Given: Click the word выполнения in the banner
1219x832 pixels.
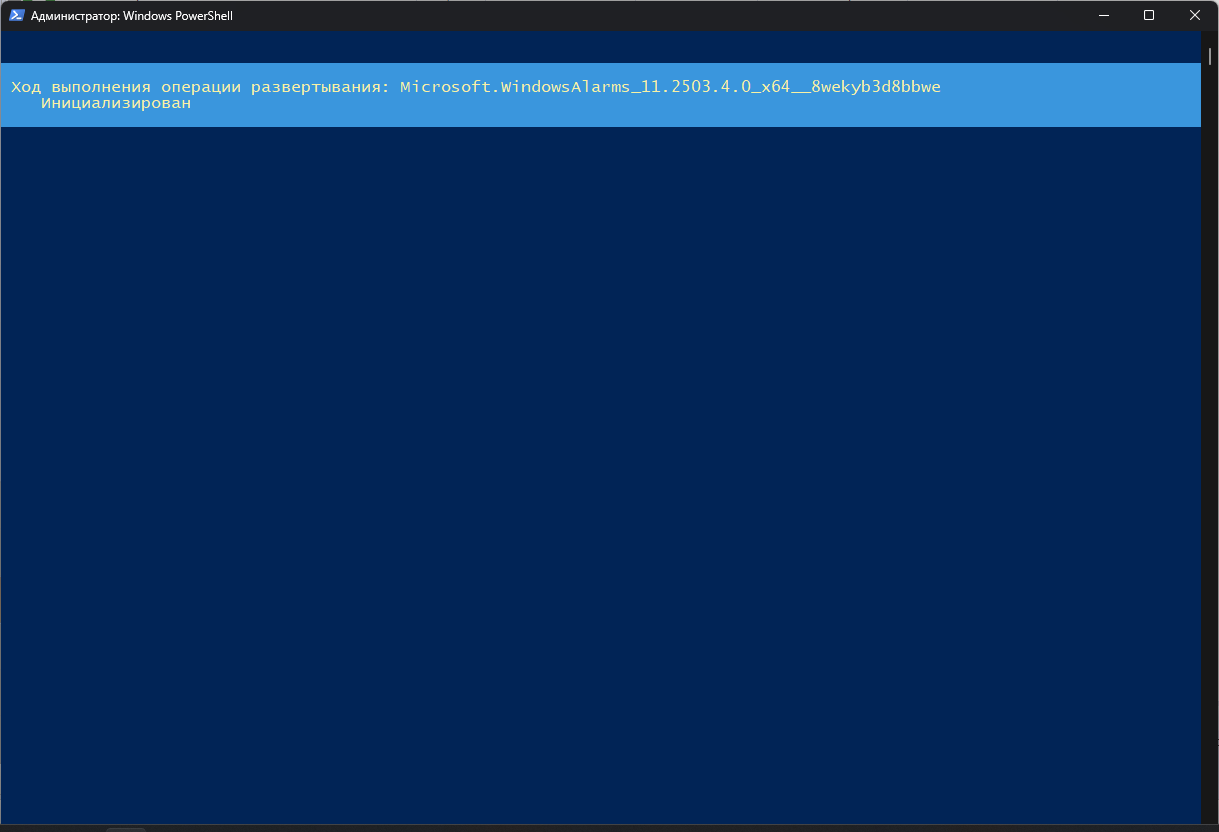Looking at the screenshot, I should [100, 87].
